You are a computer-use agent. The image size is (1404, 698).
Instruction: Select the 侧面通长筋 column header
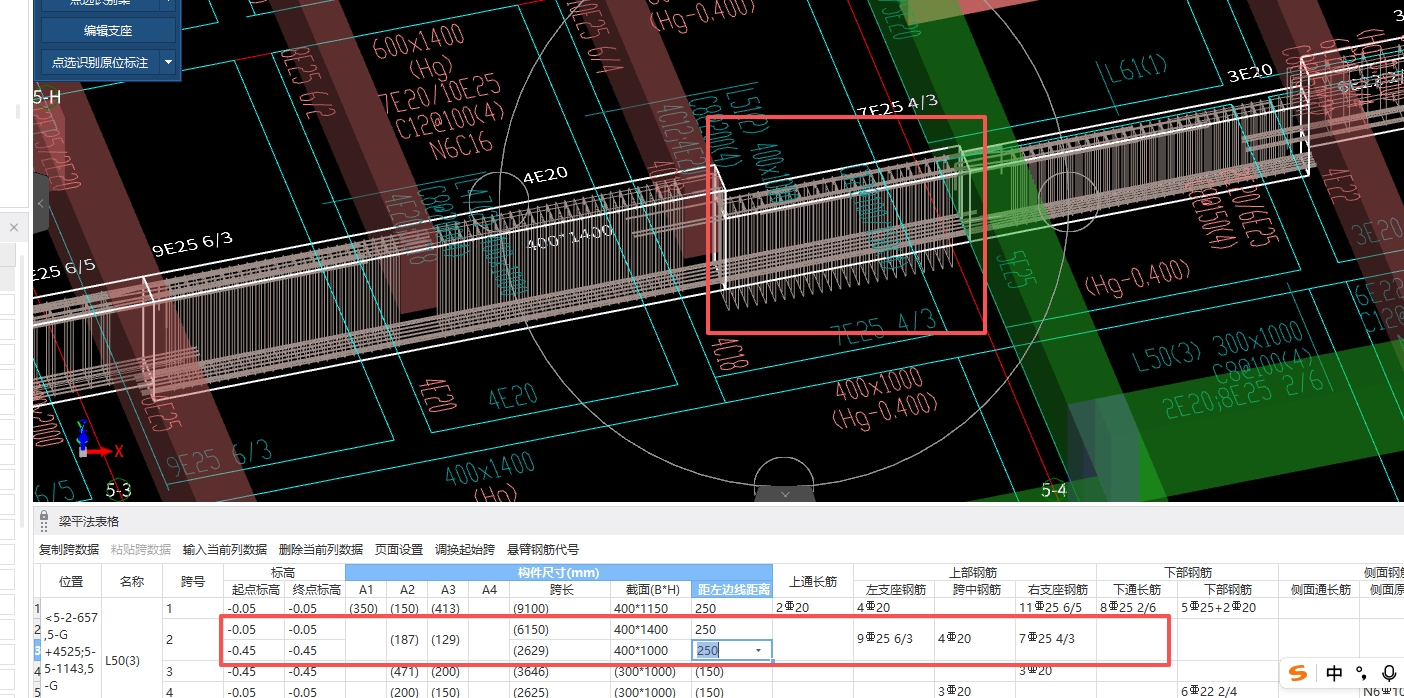coord(1320,590)
